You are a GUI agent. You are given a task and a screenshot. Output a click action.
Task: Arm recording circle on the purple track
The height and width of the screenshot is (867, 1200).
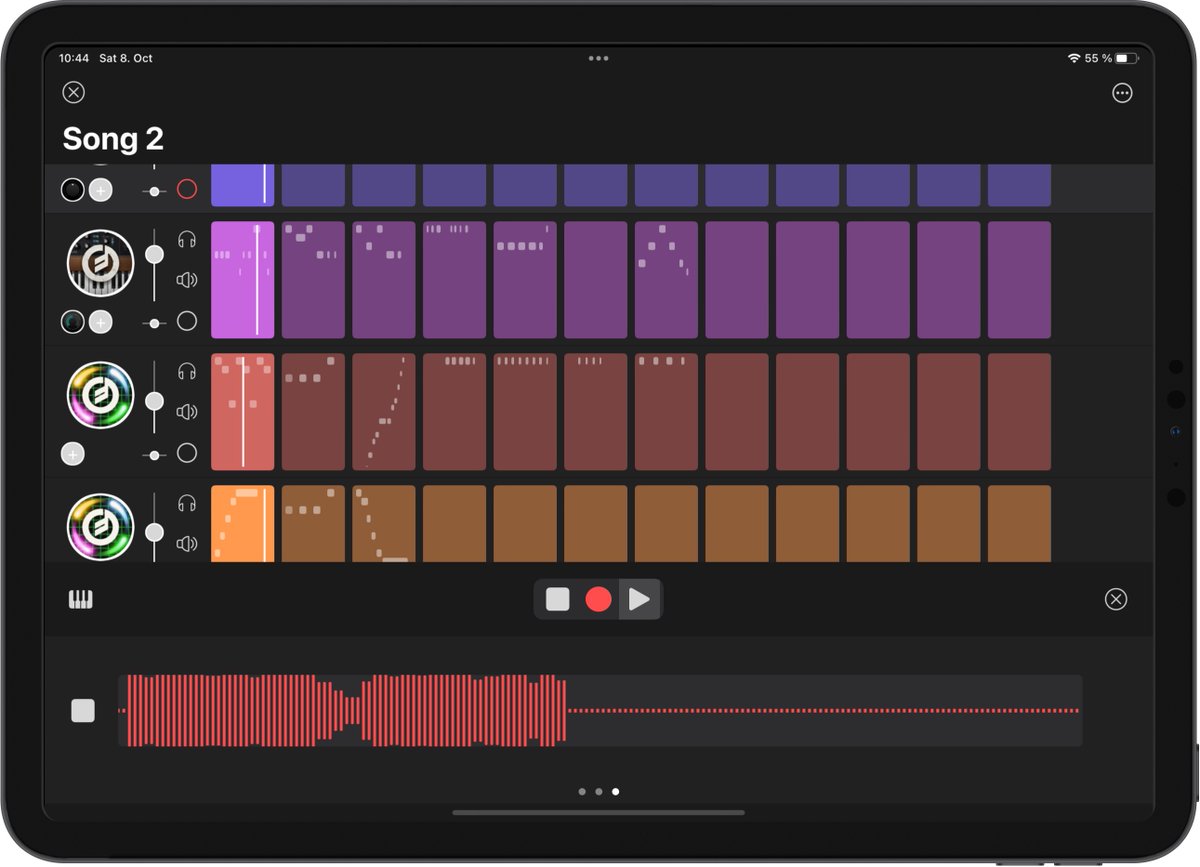pos(187,321)
